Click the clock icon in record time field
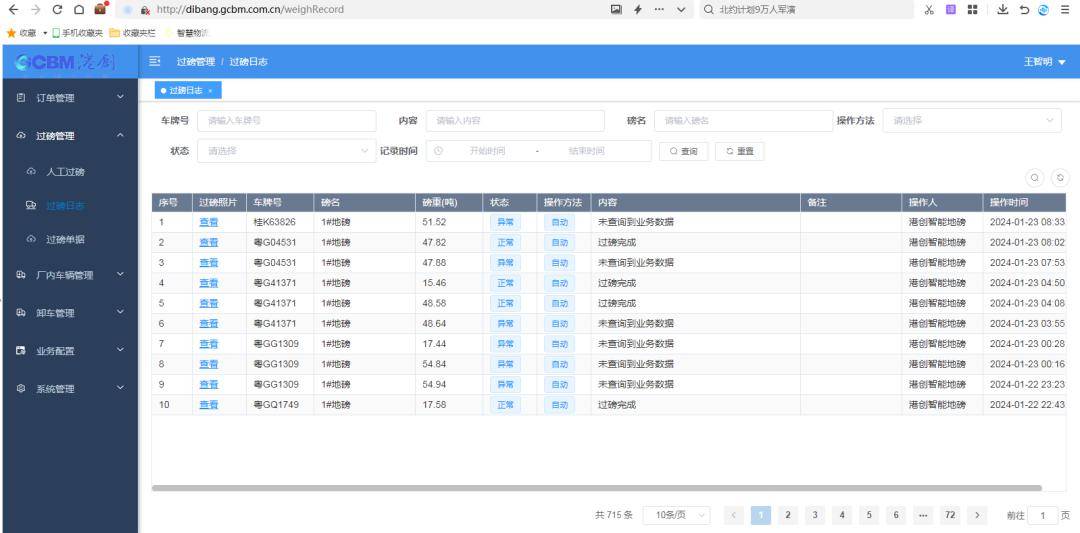This screenshot has height=533, width=1080. [438, 151]
